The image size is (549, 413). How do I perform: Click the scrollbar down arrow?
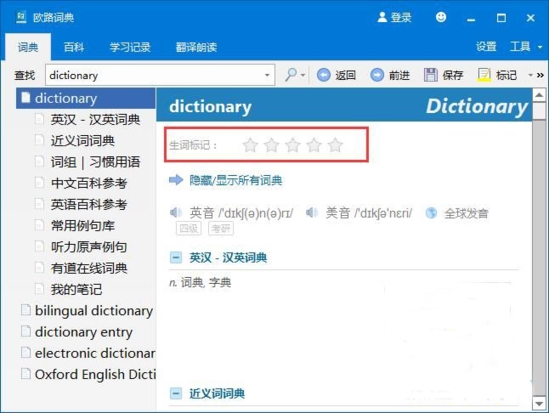point(539,404)
